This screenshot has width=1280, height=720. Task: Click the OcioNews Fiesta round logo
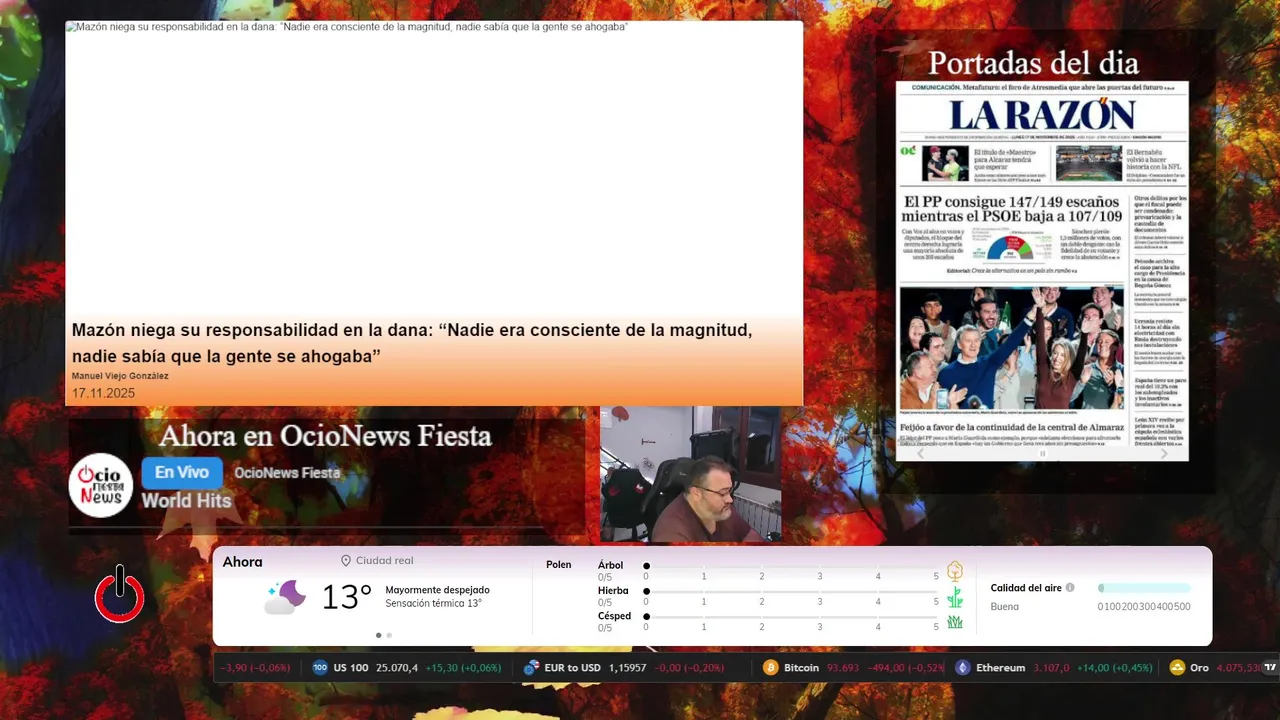[x=101, y=485]
